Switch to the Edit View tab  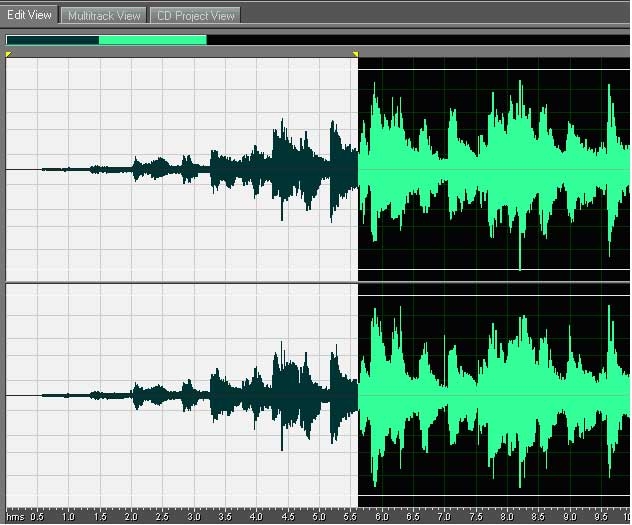[x=29, y=15]
